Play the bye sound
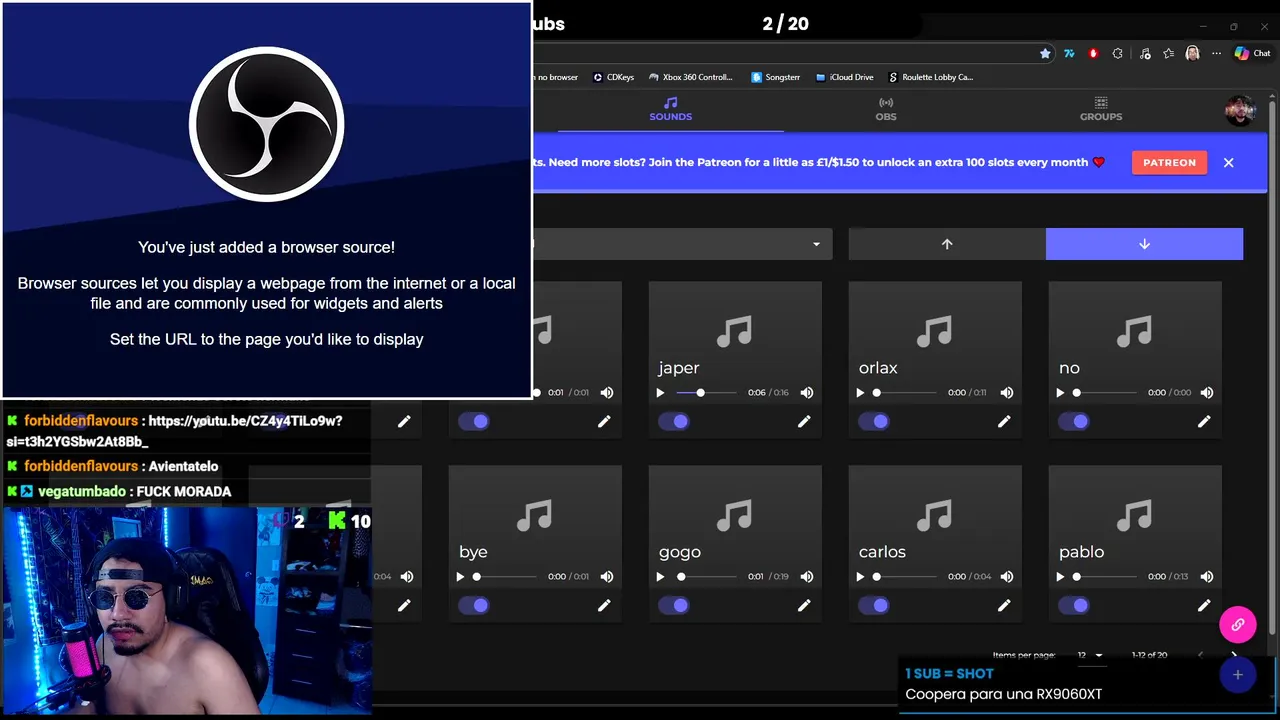Screen dimensions: 1280x720 pos(460,577)
